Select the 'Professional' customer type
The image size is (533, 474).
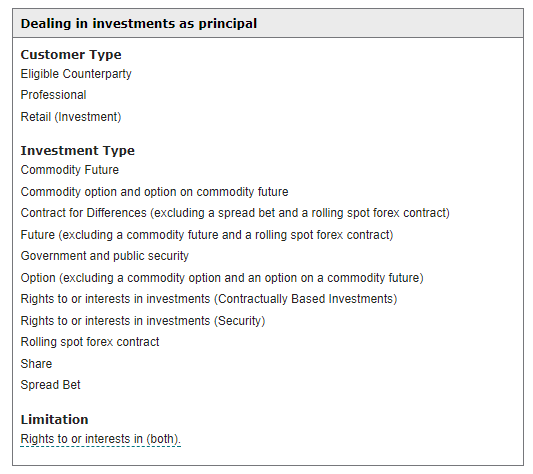pos(53,95)
